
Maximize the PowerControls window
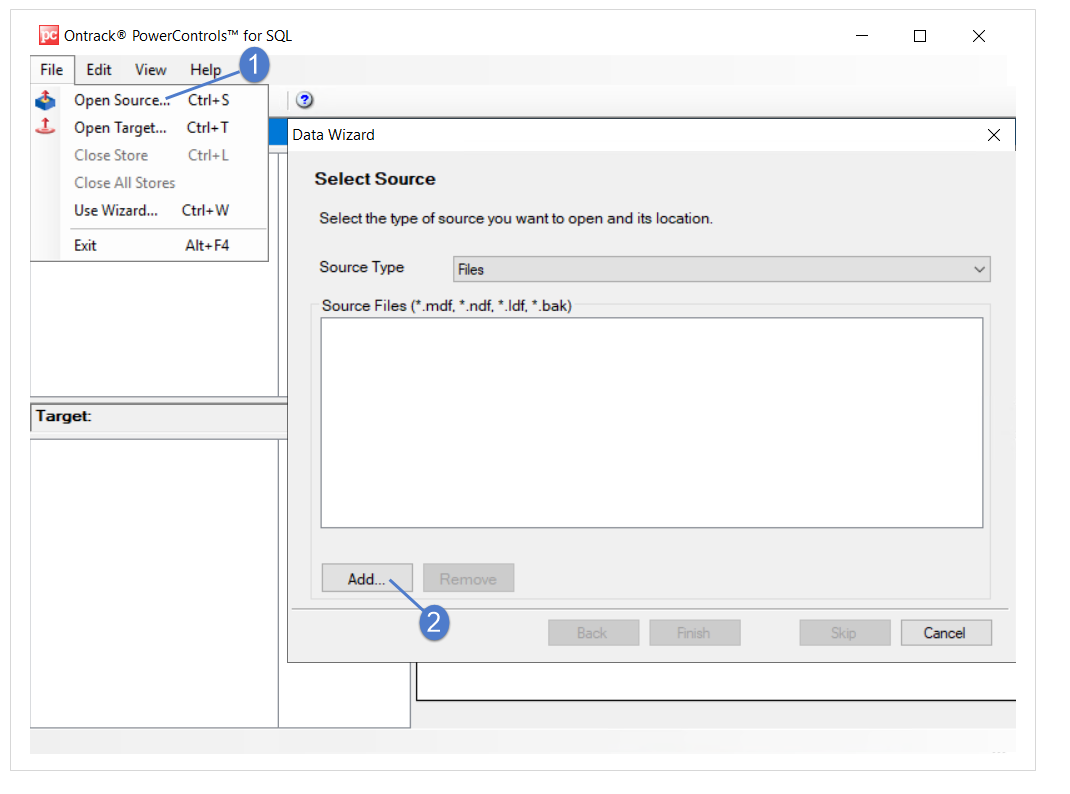pos(920,35)
